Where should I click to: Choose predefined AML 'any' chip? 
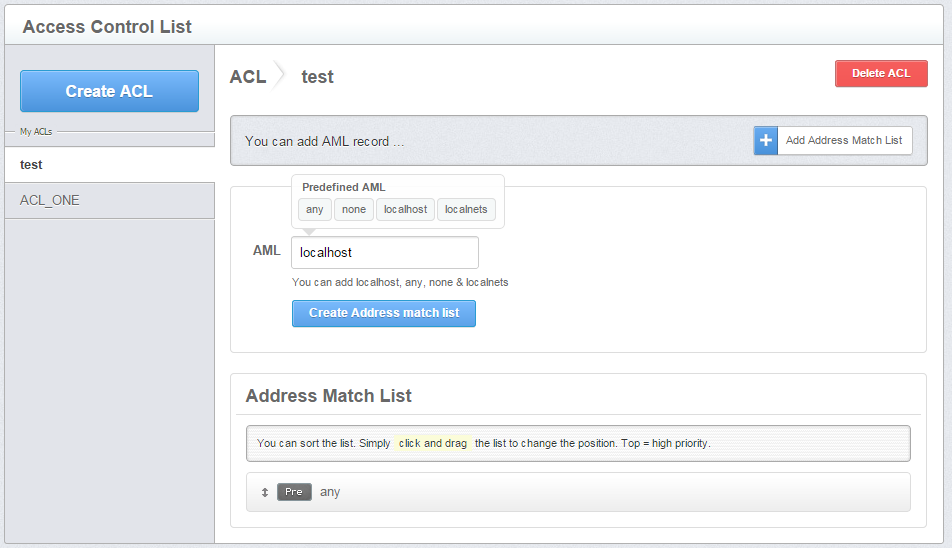click(315, 209)
